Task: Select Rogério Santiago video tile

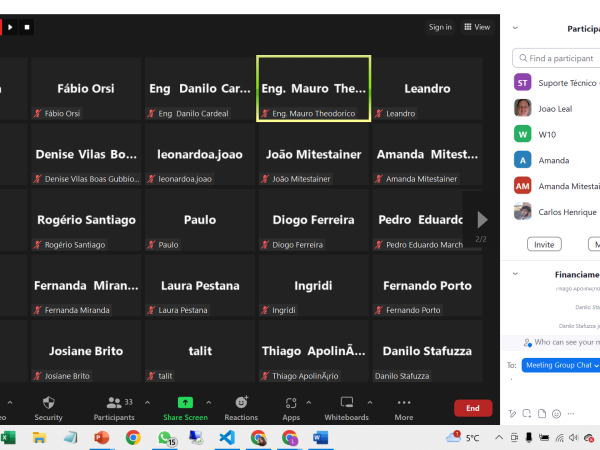Action: [x=86, y=220]
